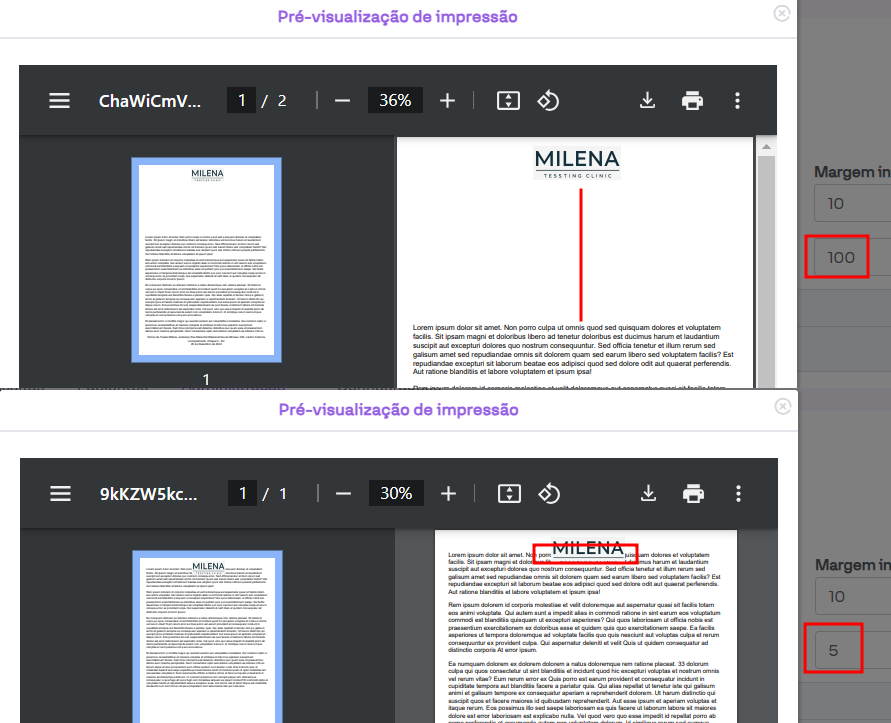Download the ChaWiCmV PDF file
Viewport: 891px width, 723px height.
[647, 101]
